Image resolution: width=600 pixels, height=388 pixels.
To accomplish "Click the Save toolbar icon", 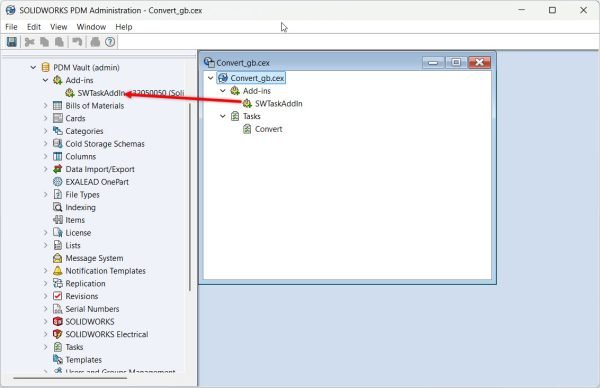I will pyautogui.click(x=12, y=42).
